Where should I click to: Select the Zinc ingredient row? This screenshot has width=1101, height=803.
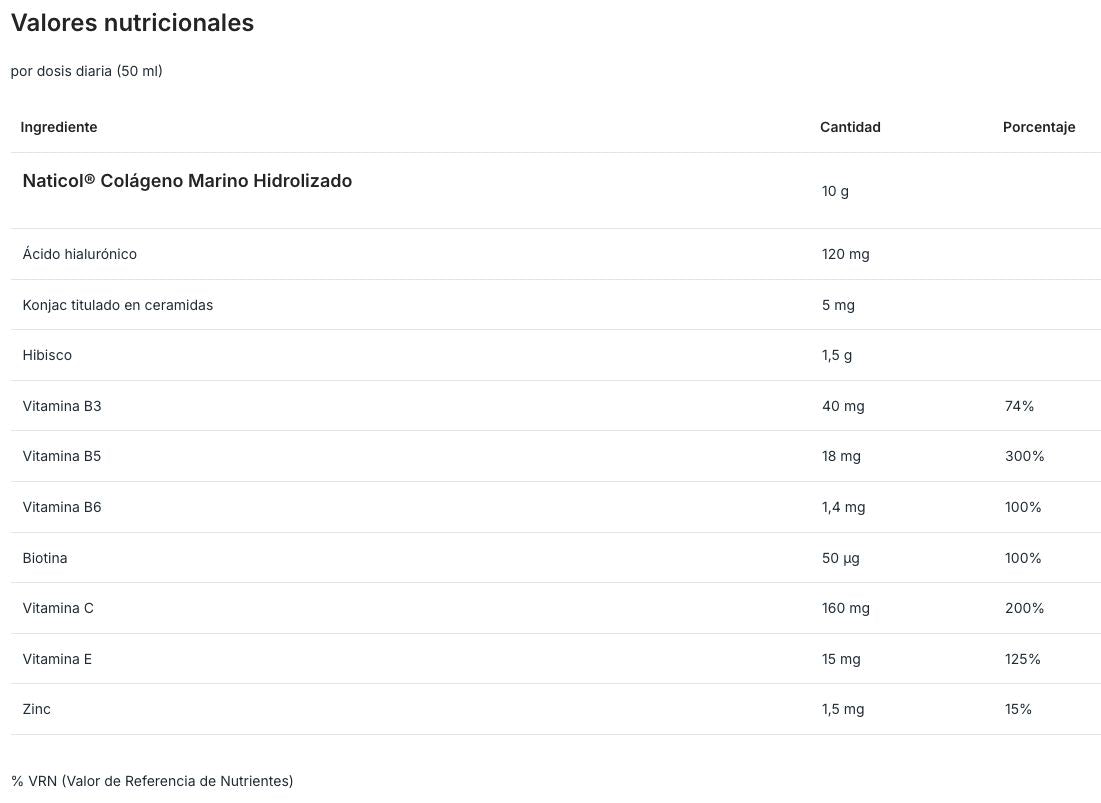coord(555,709)
